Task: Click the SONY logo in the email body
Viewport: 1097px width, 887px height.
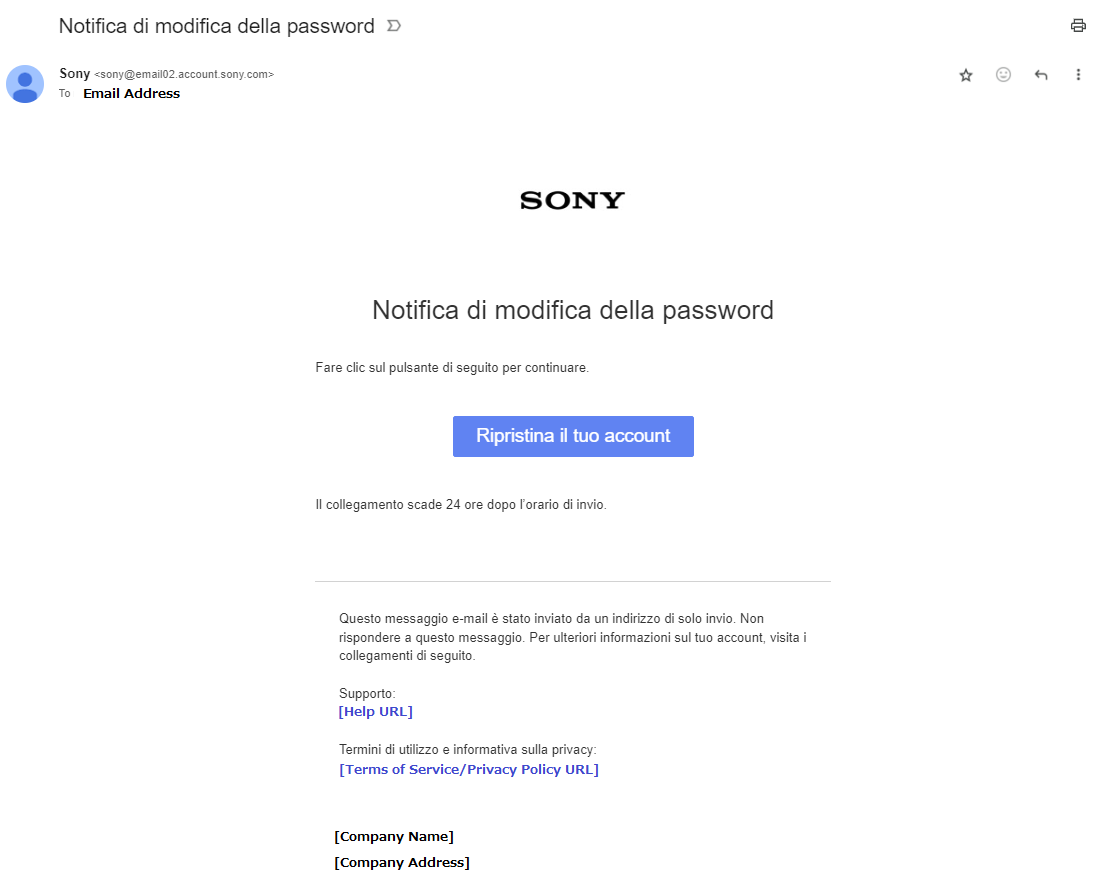Action: [572, 200]
